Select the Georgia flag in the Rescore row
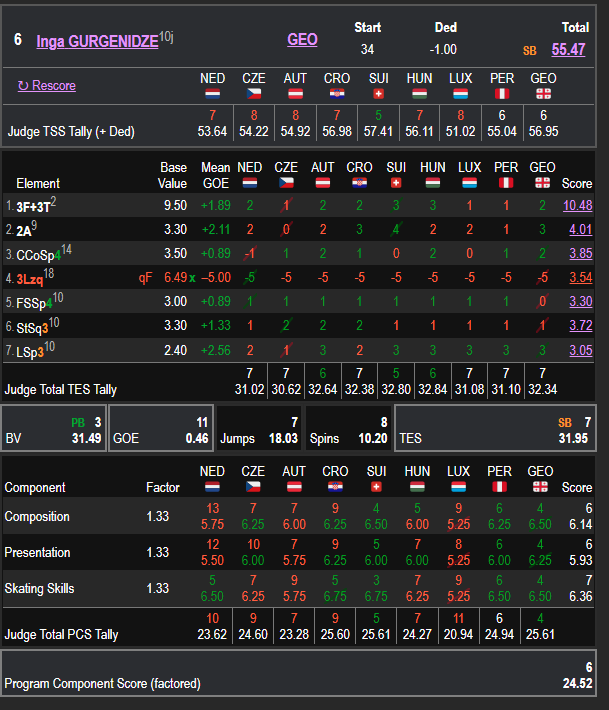This screenshot has width=609, height=710. [543, 94]
